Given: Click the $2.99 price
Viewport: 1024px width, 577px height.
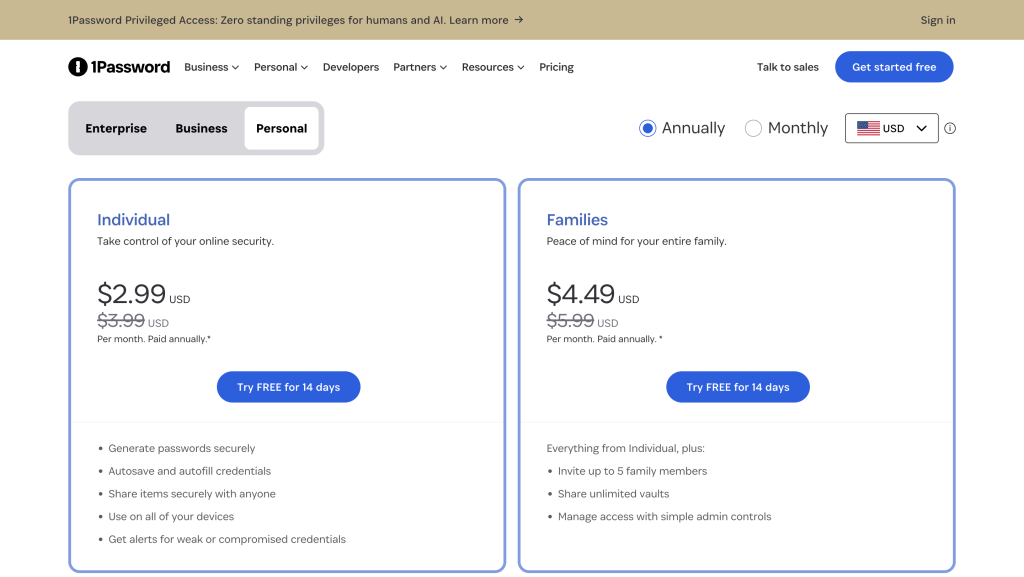Looking at the screenshot, I should pyautogui.click(x=131, y=294).
